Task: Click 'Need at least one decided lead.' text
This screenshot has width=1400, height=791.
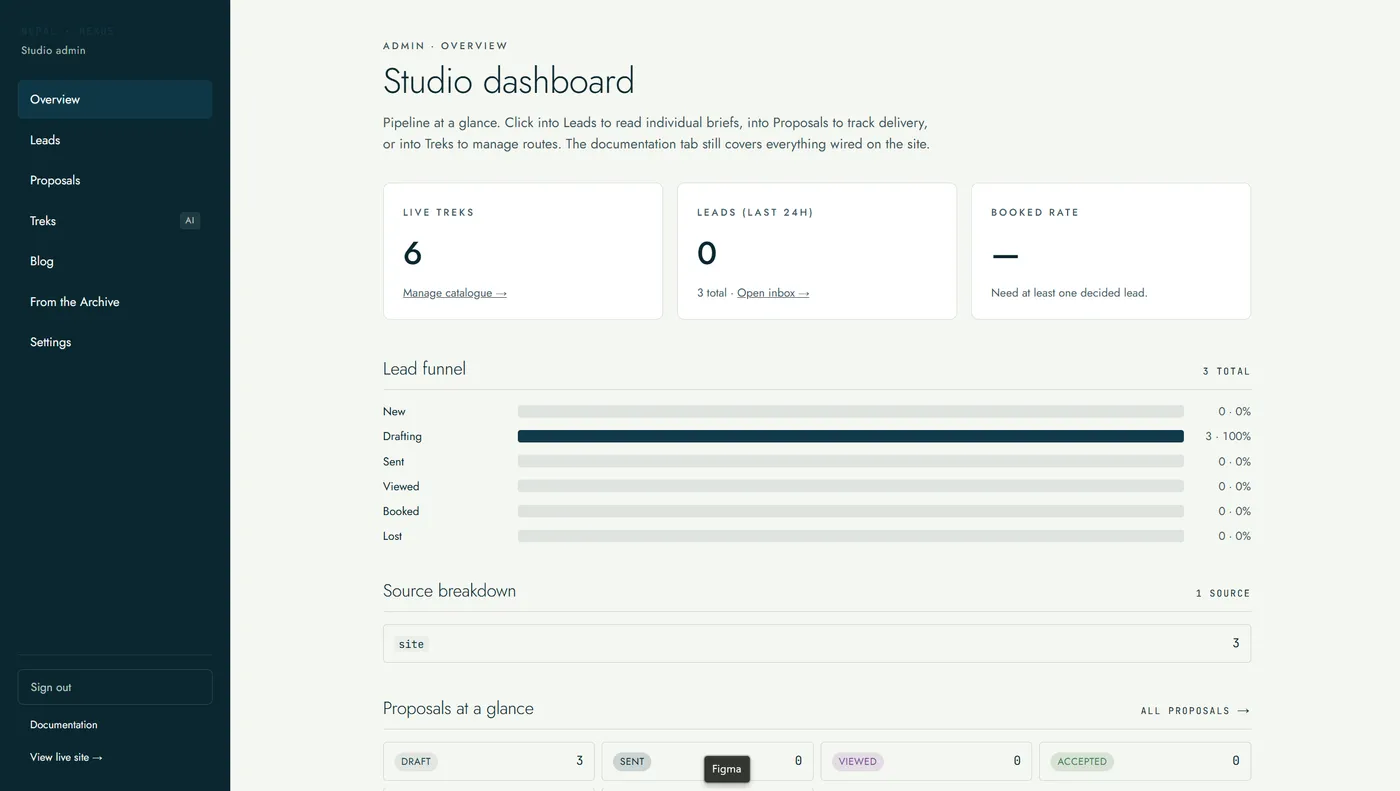Action: tap(1069, 293)
